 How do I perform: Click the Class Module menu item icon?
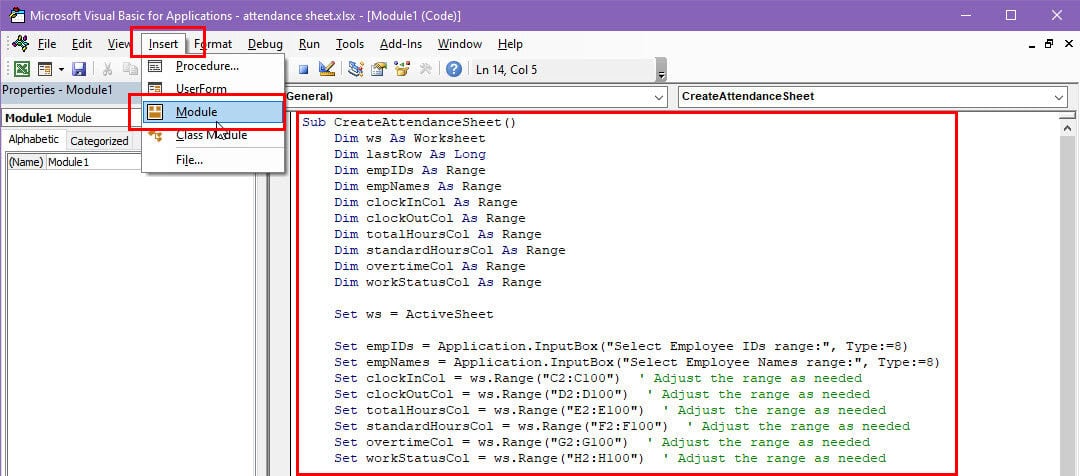click(156, 135)
